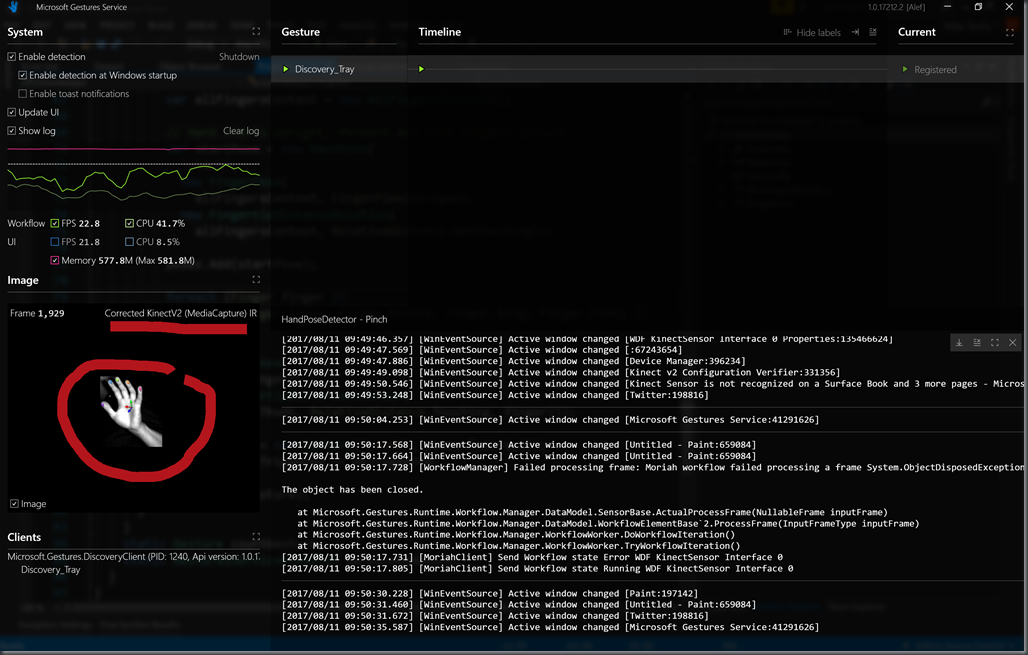Viewport: 1028px width, 655px height.
Task: Click the hand image in the IR preview
Action: pos(130,411)
